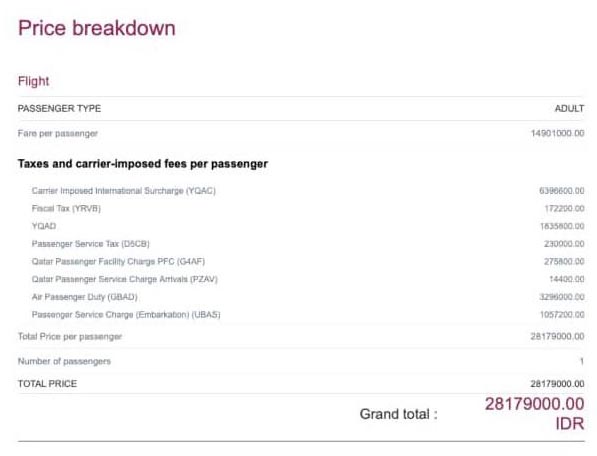Image resolution: width=597 pixels, height=456 pixels.
Task: Click Qatar Passenger Service Charge Arrivals line
Action: coord(125,279)
